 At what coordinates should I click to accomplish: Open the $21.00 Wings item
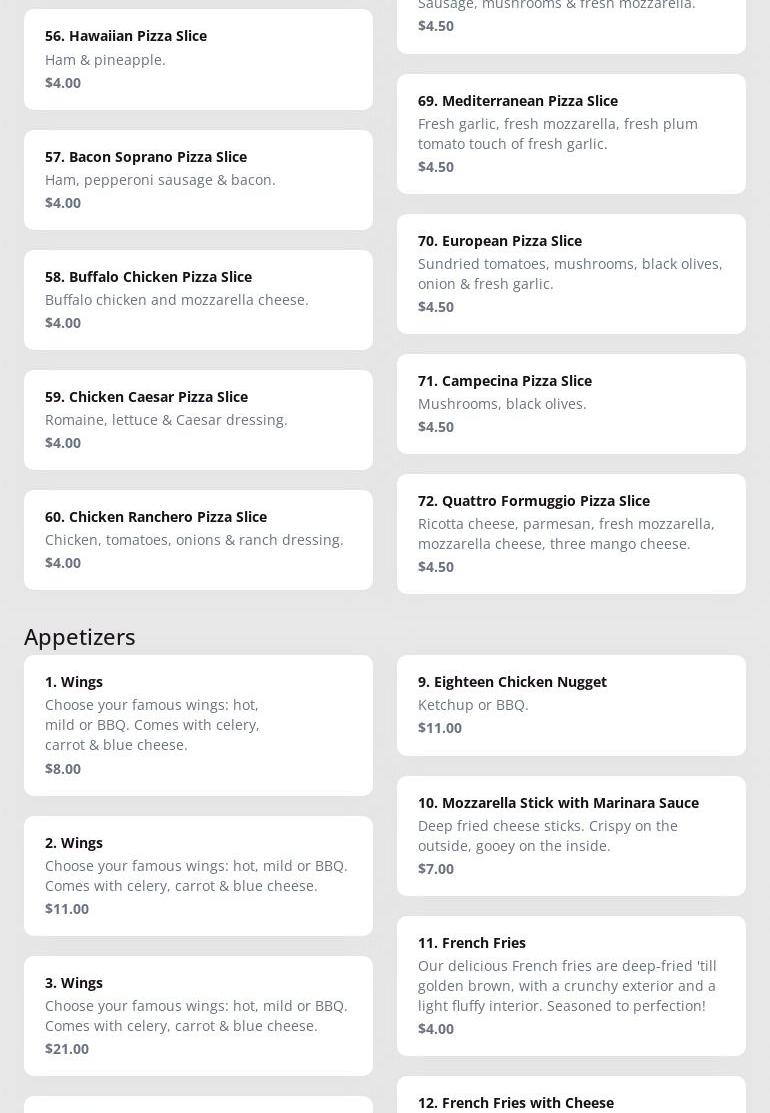(x=198, y=1015)
